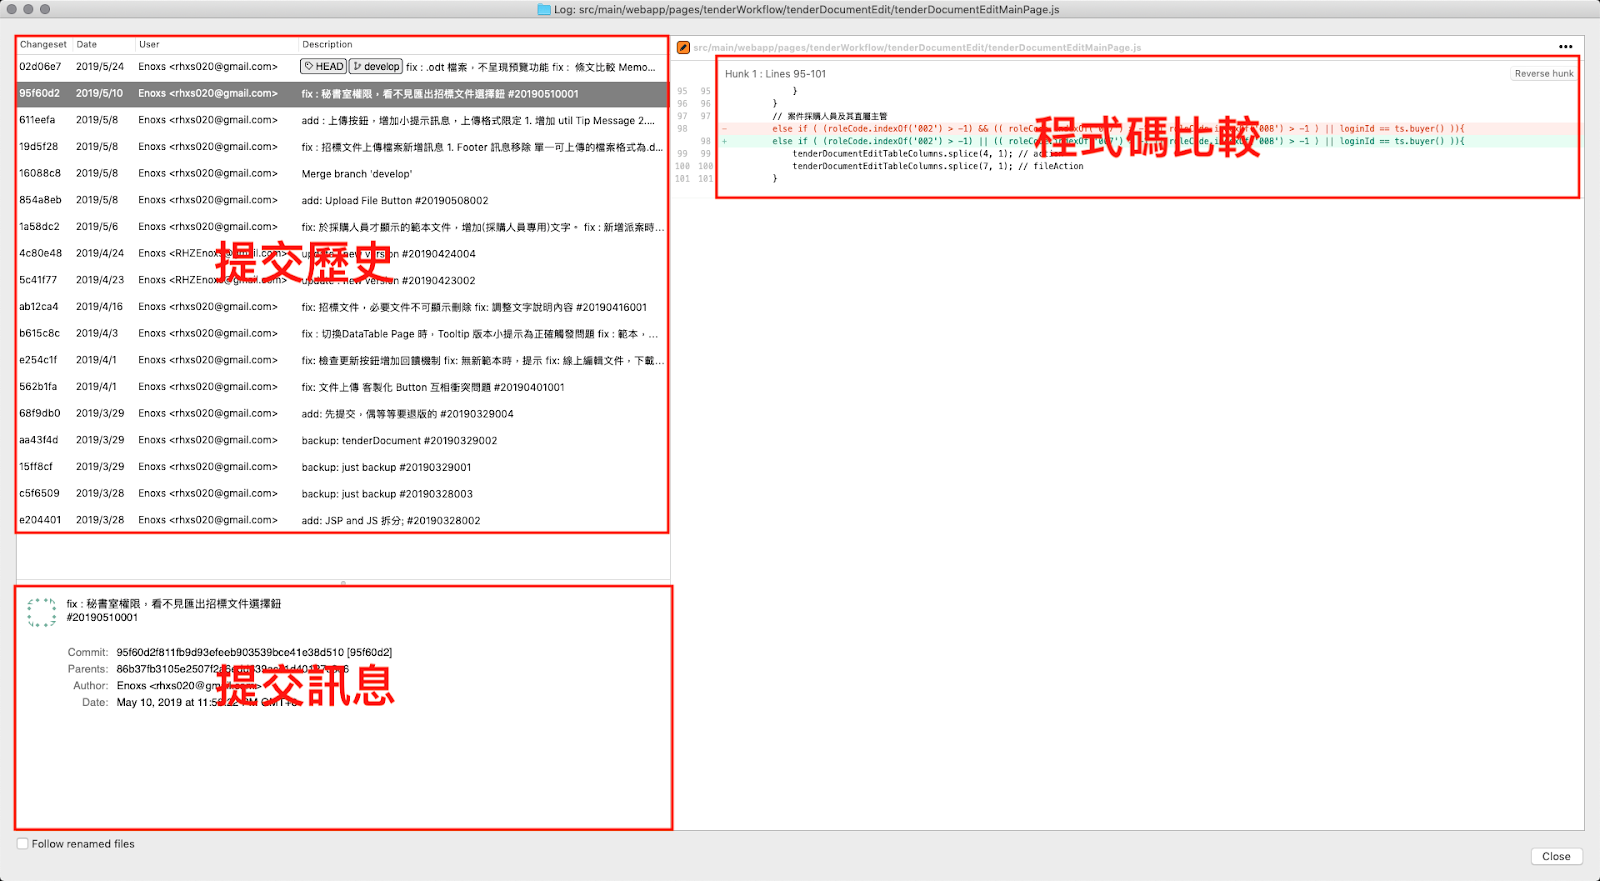Select commit row 5c41f77
Image resolution: width=1600 pixels, height=881 pixels.
(x=342, y=280)
